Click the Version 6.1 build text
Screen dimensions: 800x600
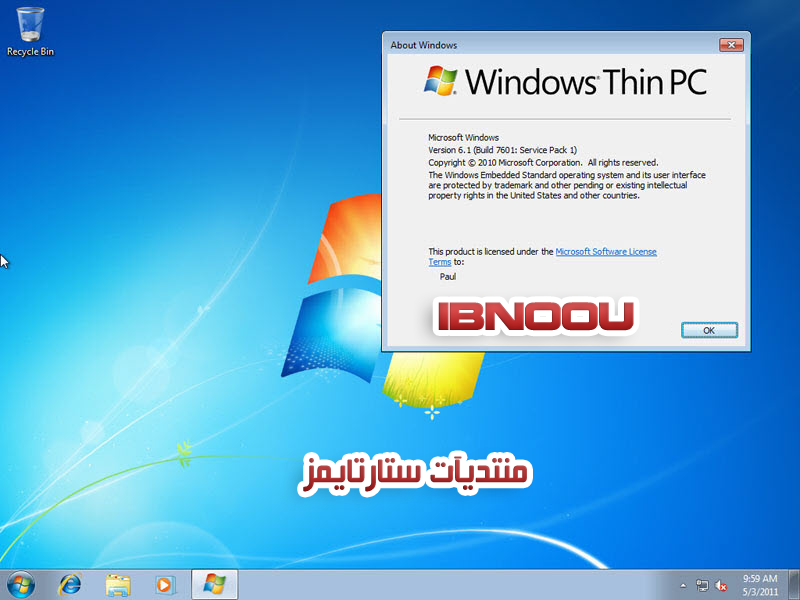click(x=502, y=150)
